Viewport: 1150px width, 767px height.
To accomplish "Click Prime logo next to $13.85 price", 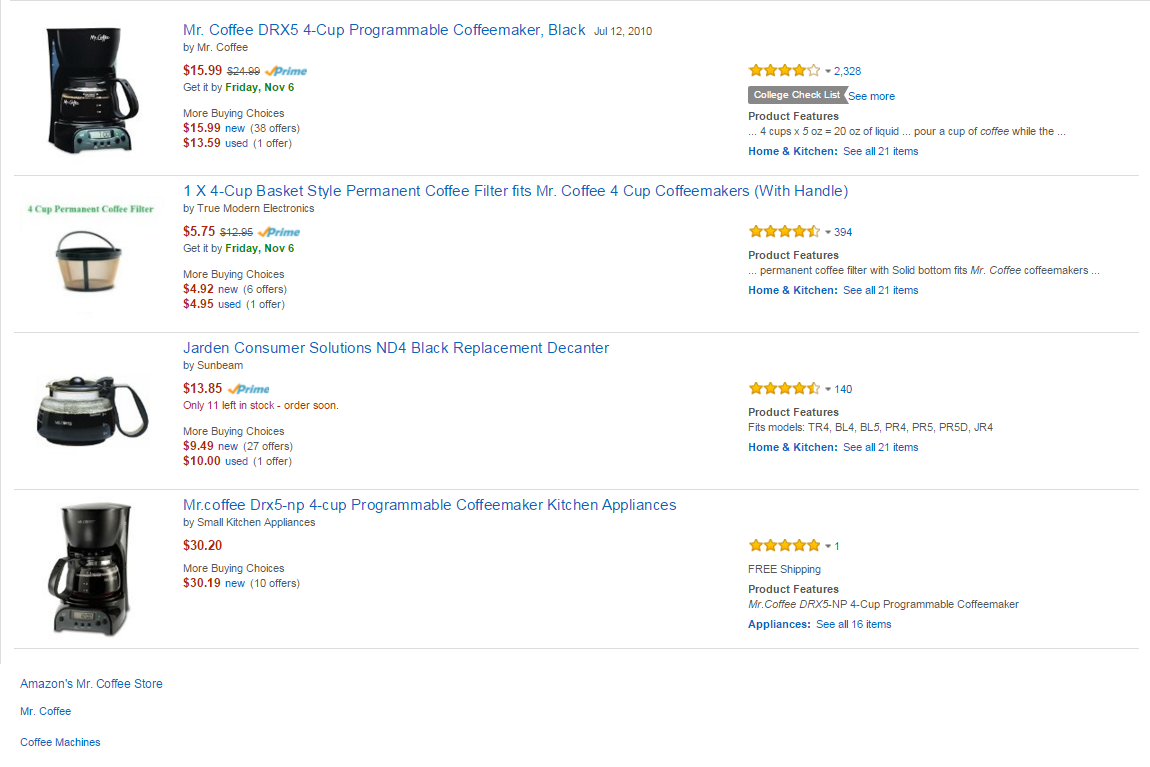I will 249,389.
